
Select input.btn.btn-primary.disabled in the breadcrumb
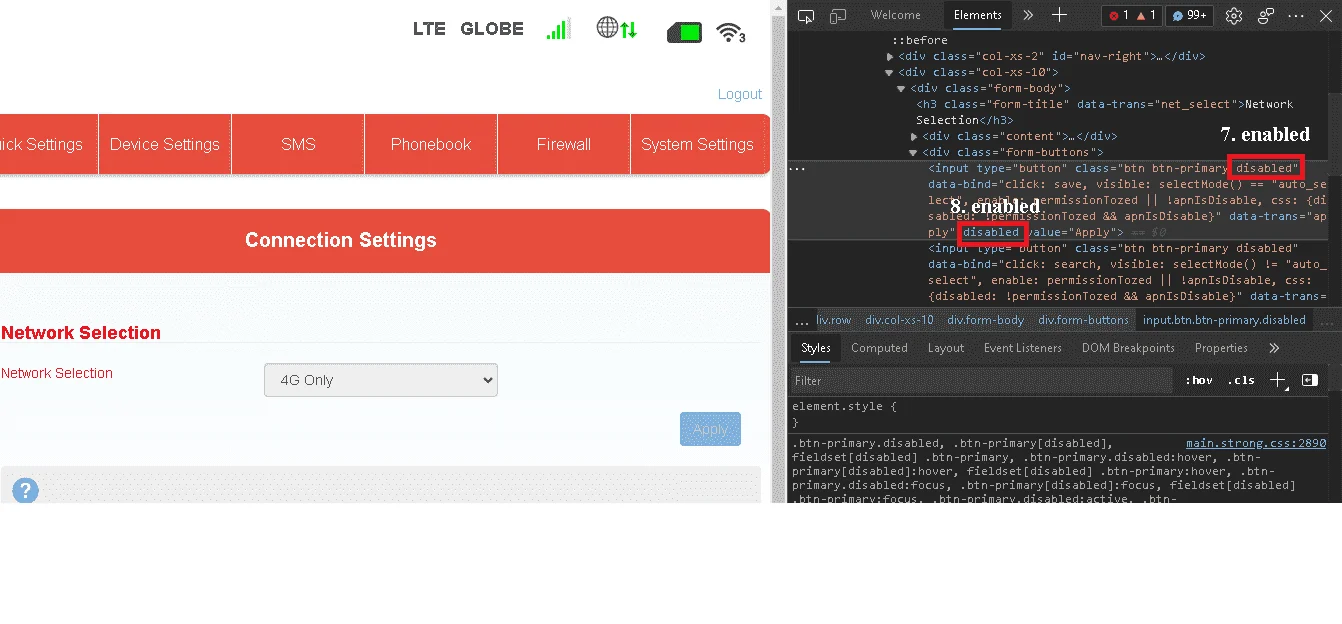tap(1224, 320)
